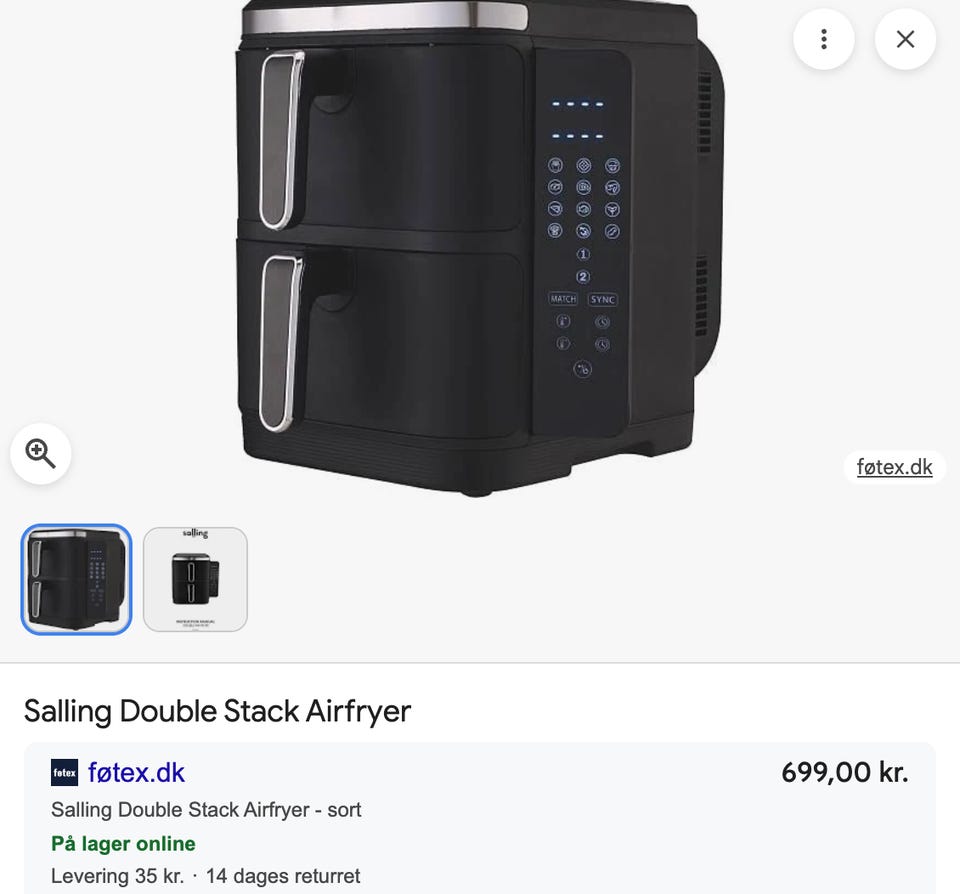
Task: Open the blue føtex.dk store link
Action: [x=136, y=773]
